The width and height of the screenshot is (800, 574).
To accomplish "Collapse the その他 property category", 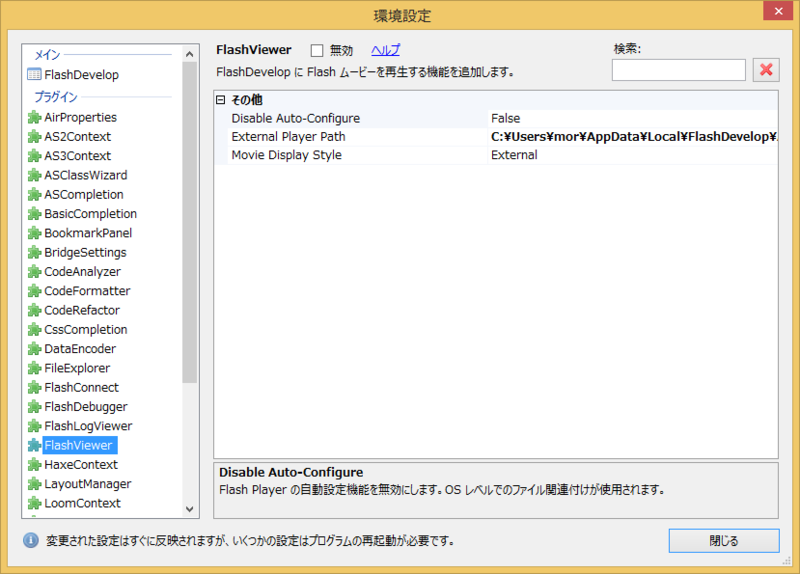I will coord(220,100).
